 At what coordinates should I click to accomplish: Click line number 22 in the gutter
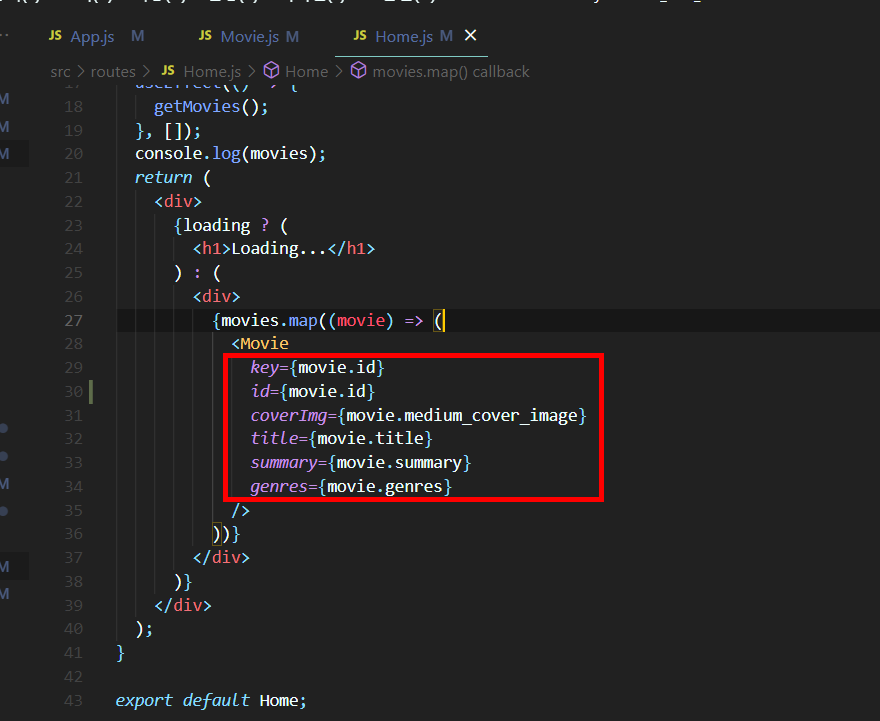[x=74, y=201]
